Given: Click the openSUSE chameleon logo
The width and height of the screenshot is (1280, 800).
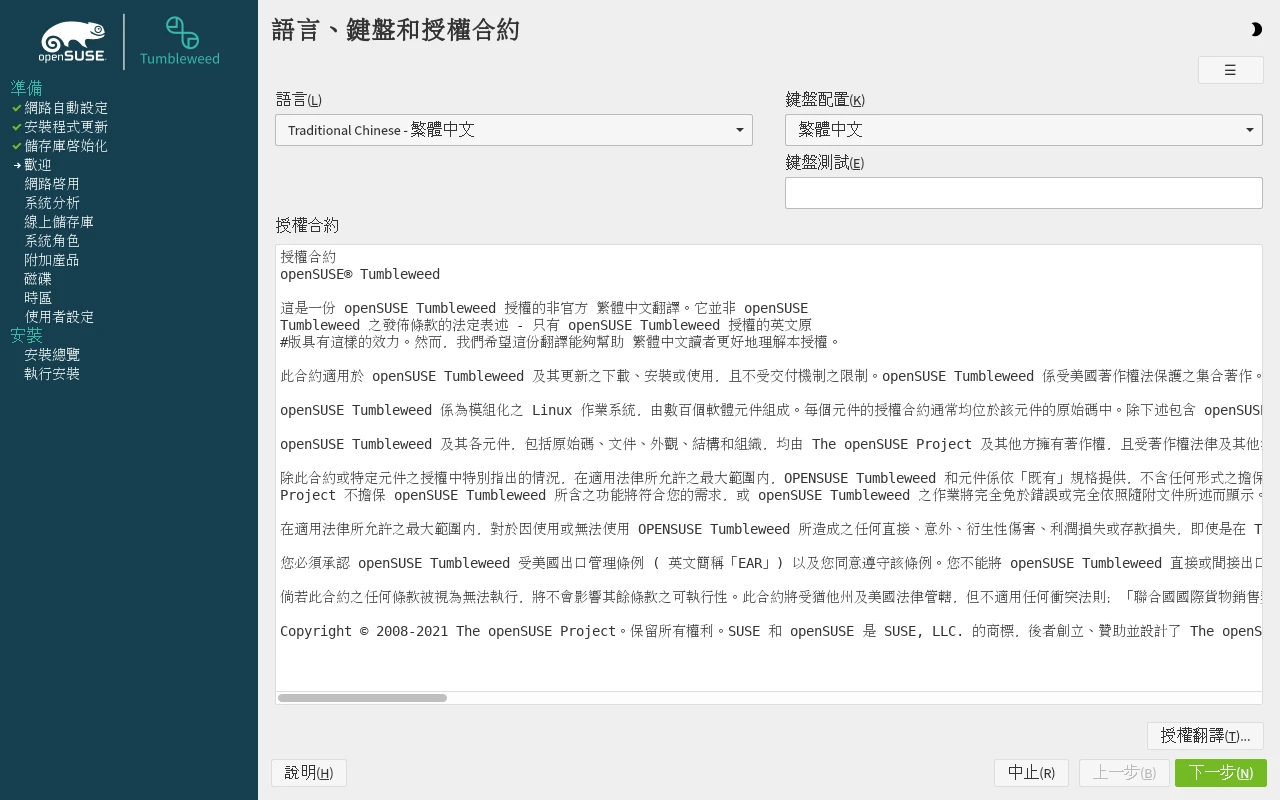Looking at the screenshot, I should (x=73, y=42).
